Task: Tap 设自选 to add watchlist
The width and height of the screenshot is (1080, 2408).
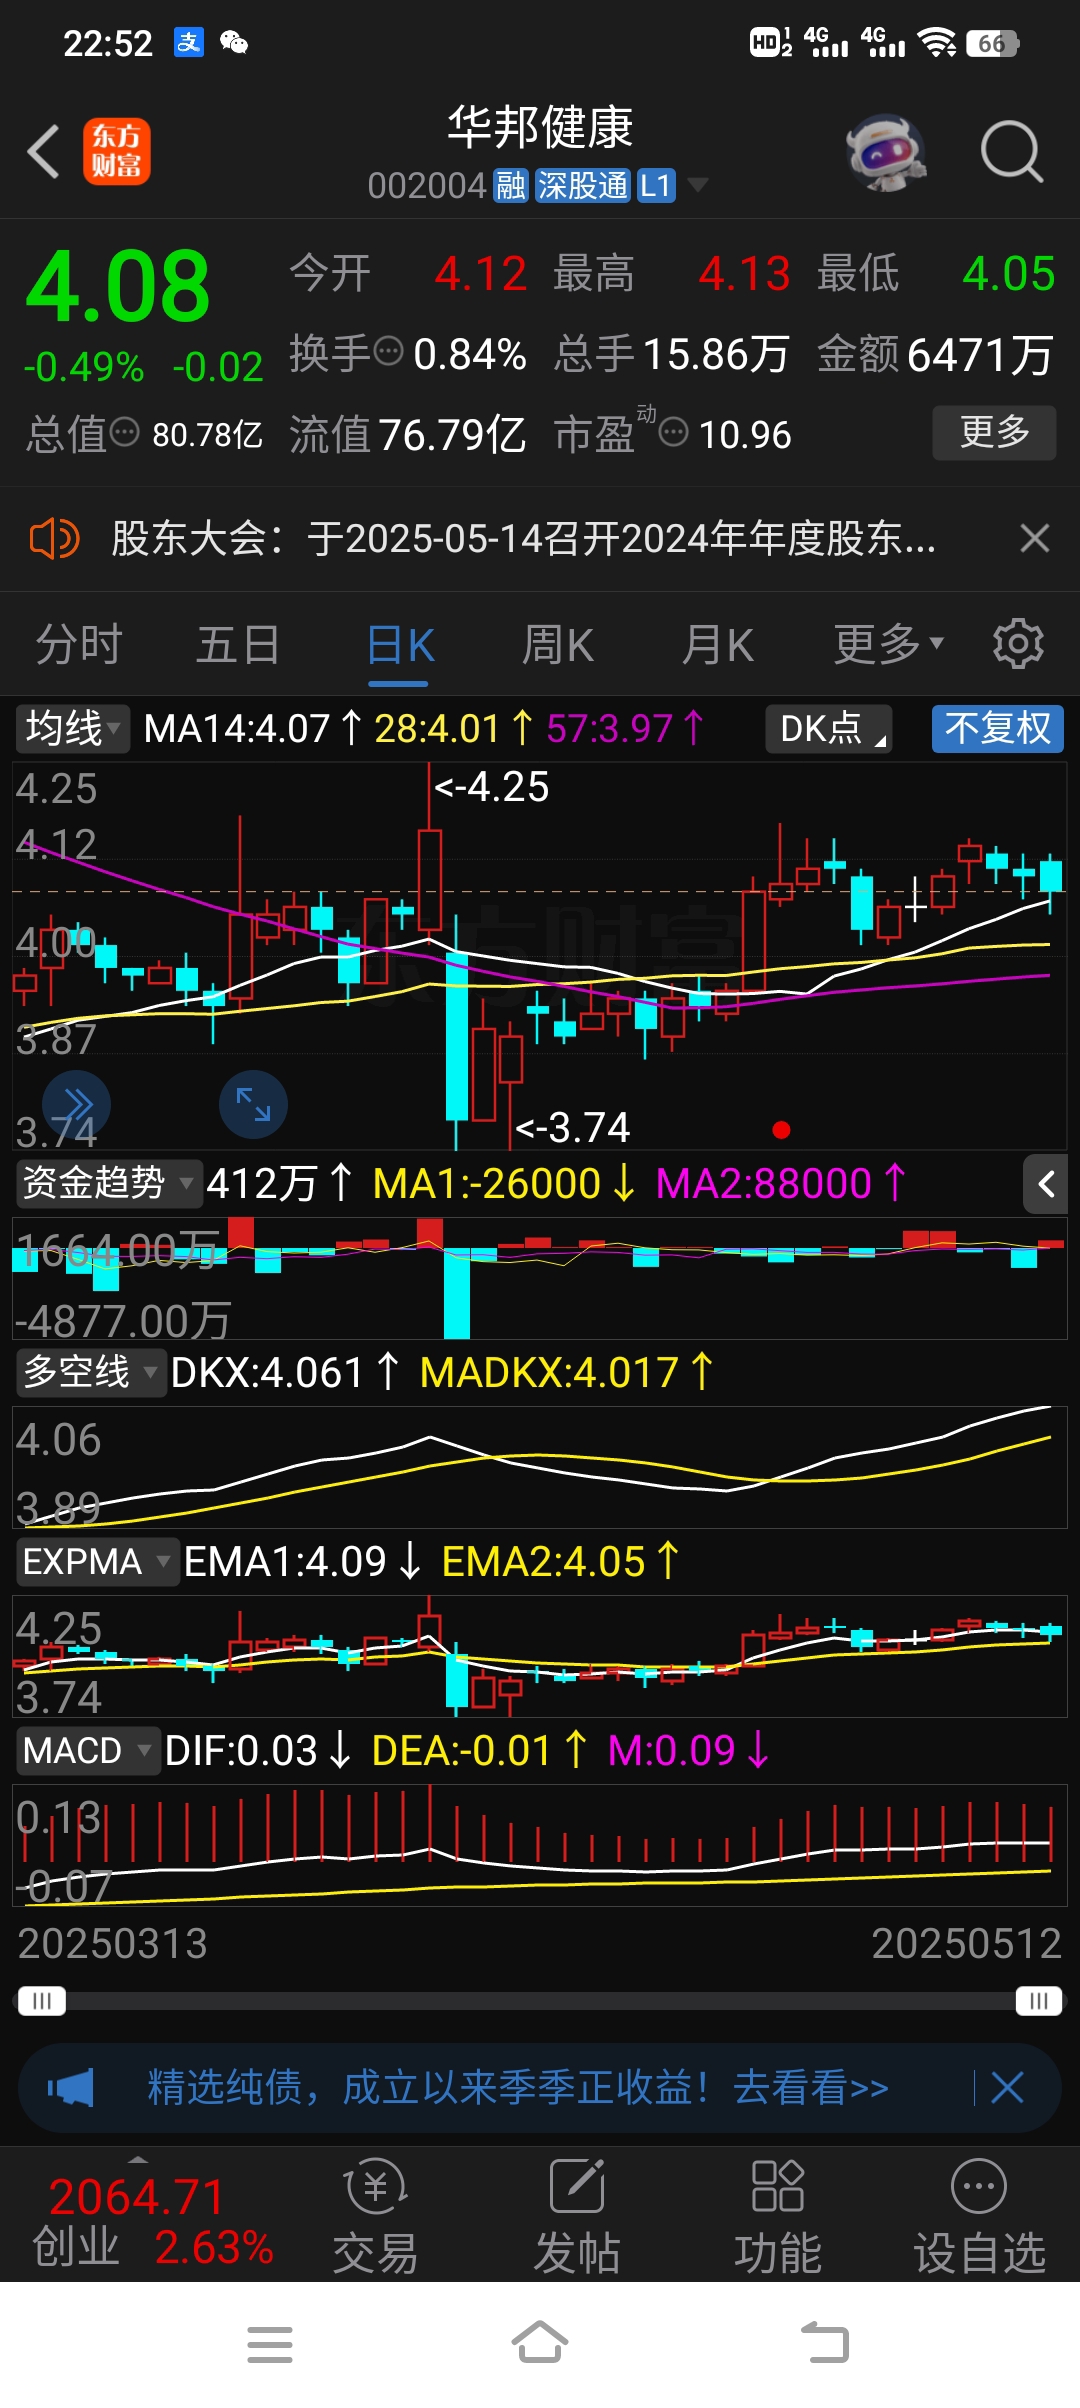Action: pyautogui.click(x=980, y=2217)
